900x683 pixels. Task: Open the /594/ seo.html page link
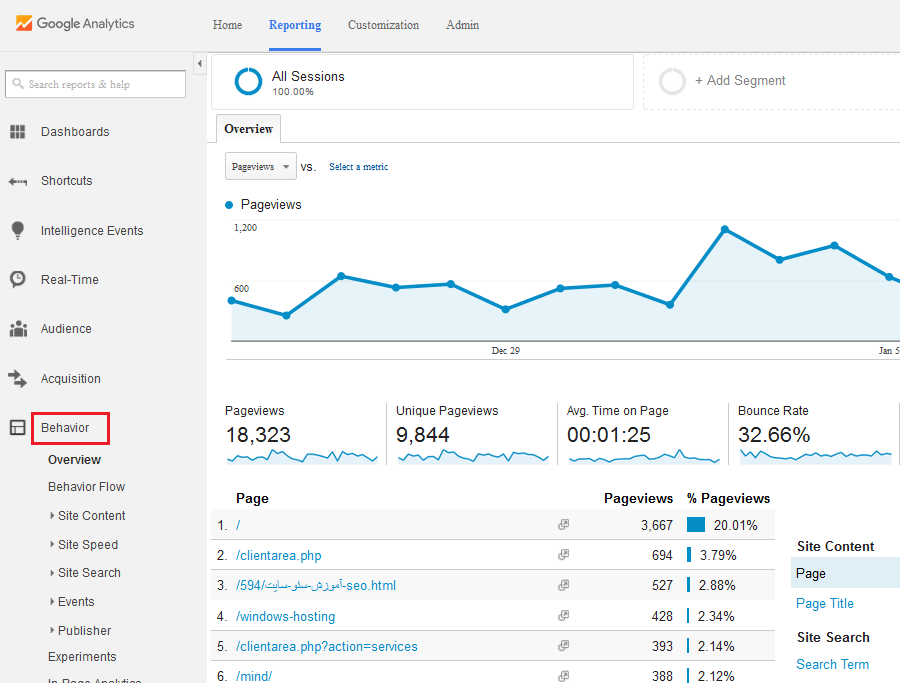(x=316, y=585)
